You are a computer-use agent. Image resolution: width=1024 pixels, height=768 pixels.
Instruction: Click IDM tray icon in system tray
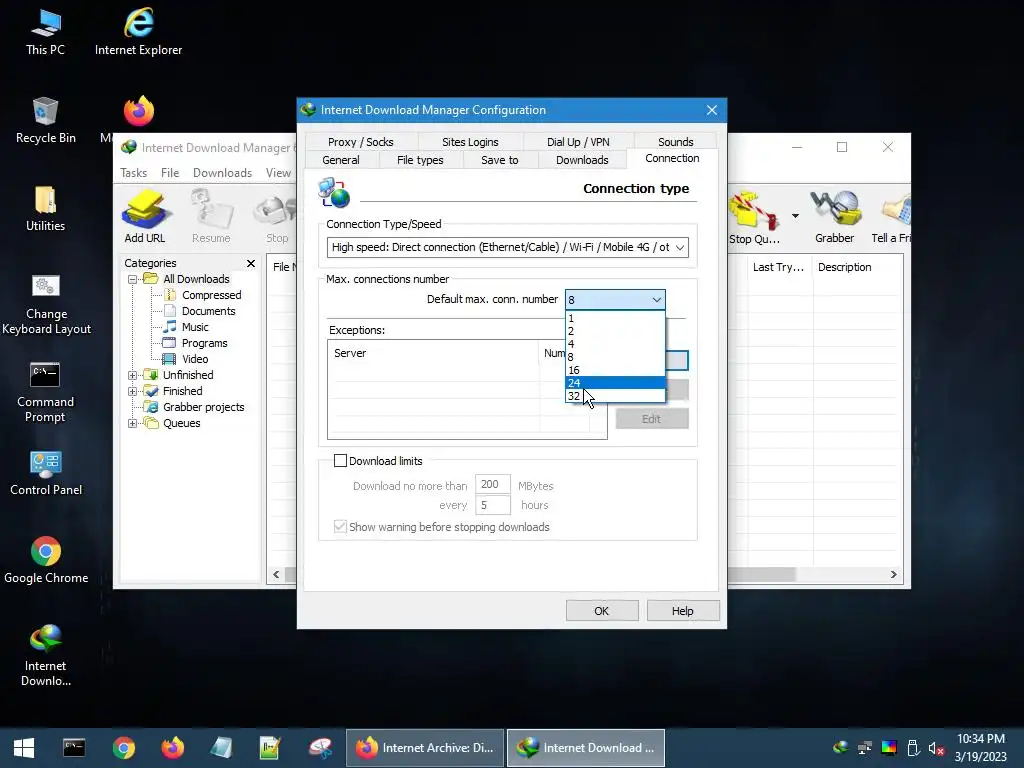pos(841,748)
